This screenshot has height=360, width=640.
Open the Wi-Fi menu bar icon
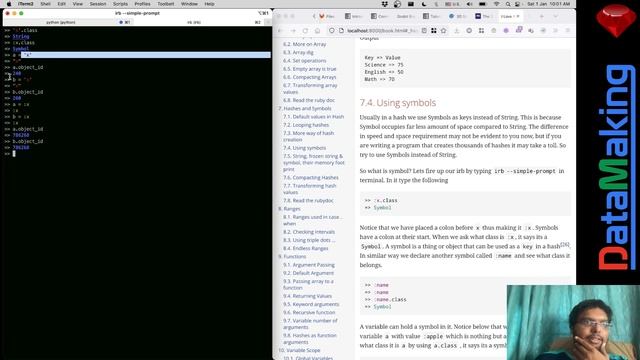click(x=497, y=4)
